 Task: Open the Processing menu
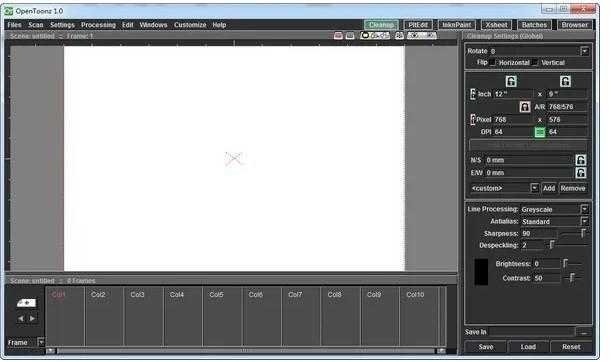click(98, 25)
